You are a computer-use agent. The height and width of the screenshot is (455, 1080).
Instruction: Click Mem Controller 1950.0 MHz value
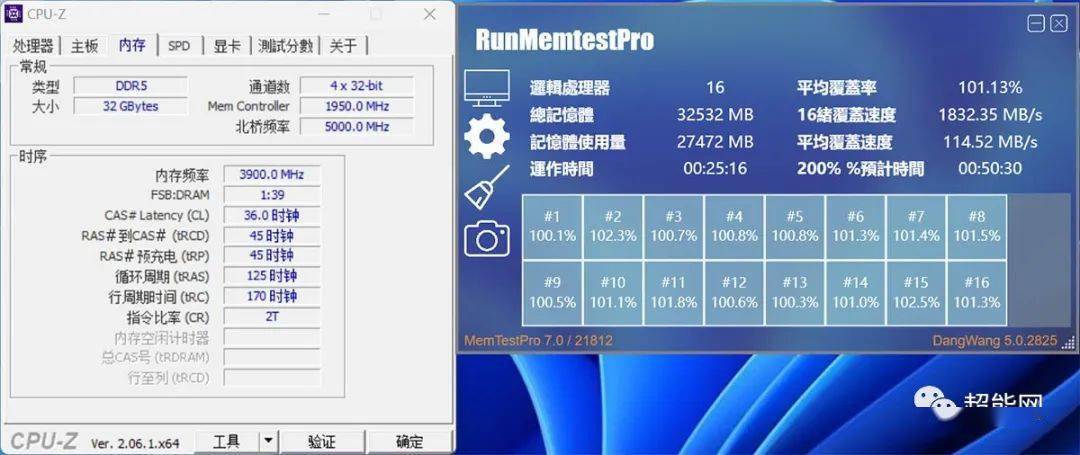357,107
